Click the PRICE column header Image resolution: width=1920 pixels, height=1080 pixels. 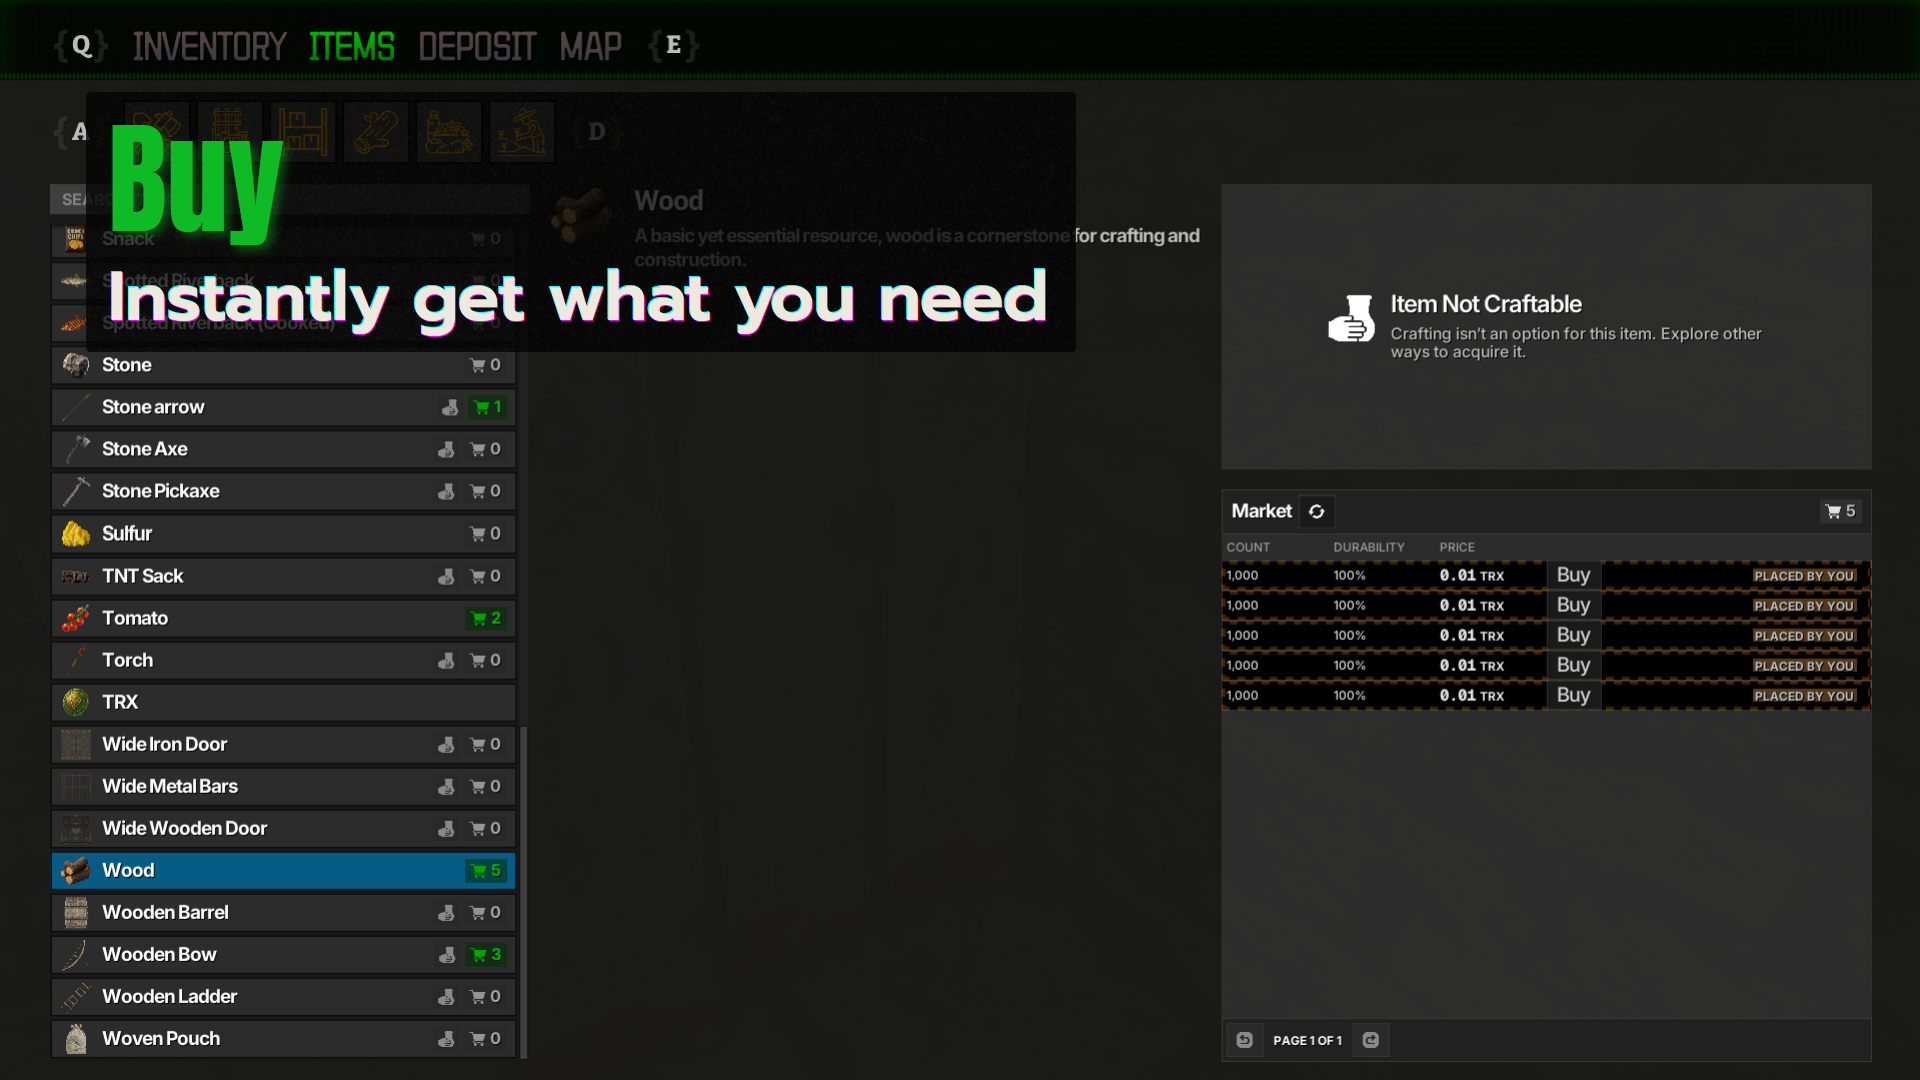(1457, 547)
